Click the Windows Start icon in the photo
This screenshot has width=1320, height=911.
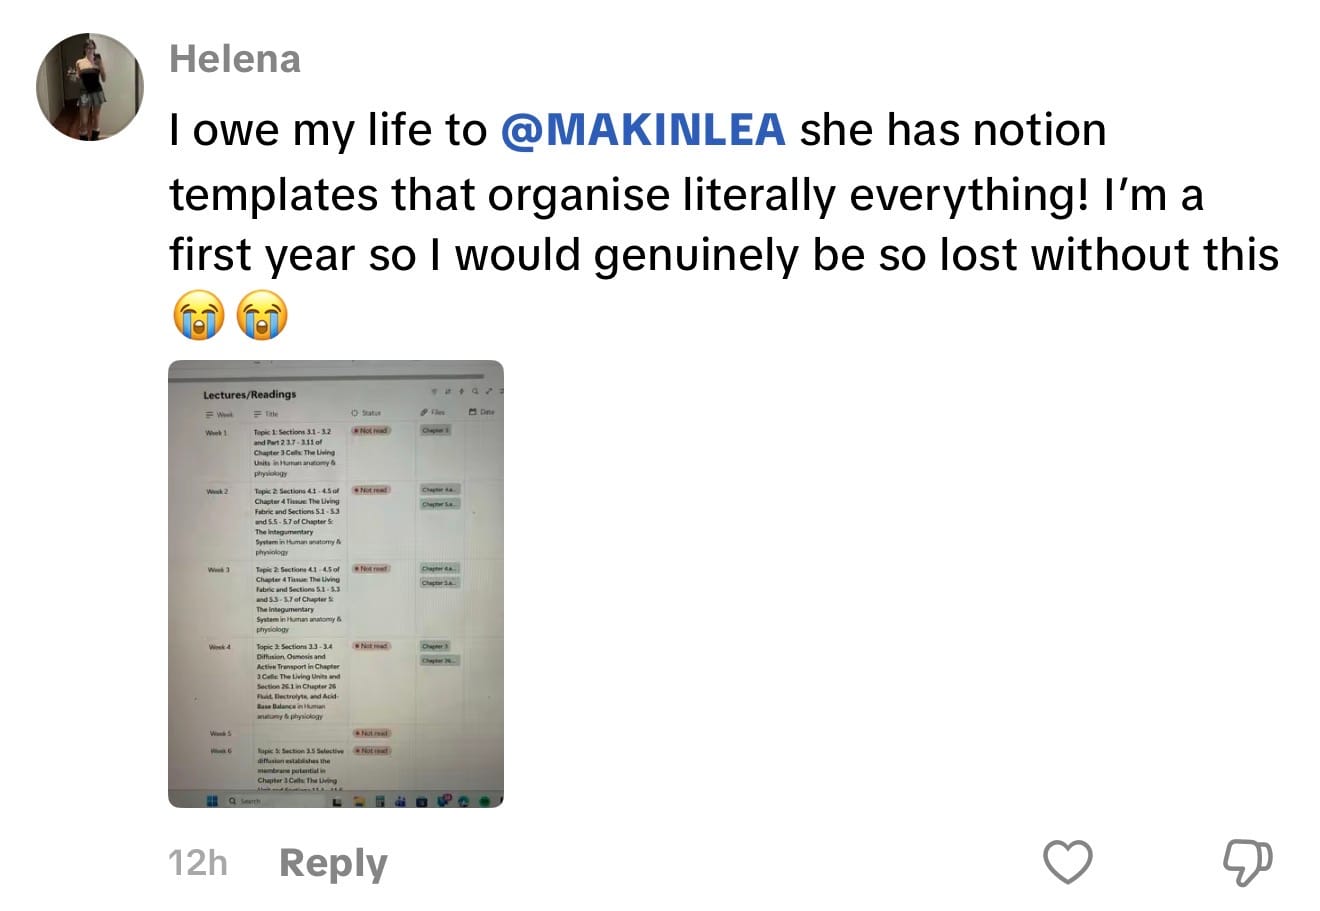(x=212, y=801)
